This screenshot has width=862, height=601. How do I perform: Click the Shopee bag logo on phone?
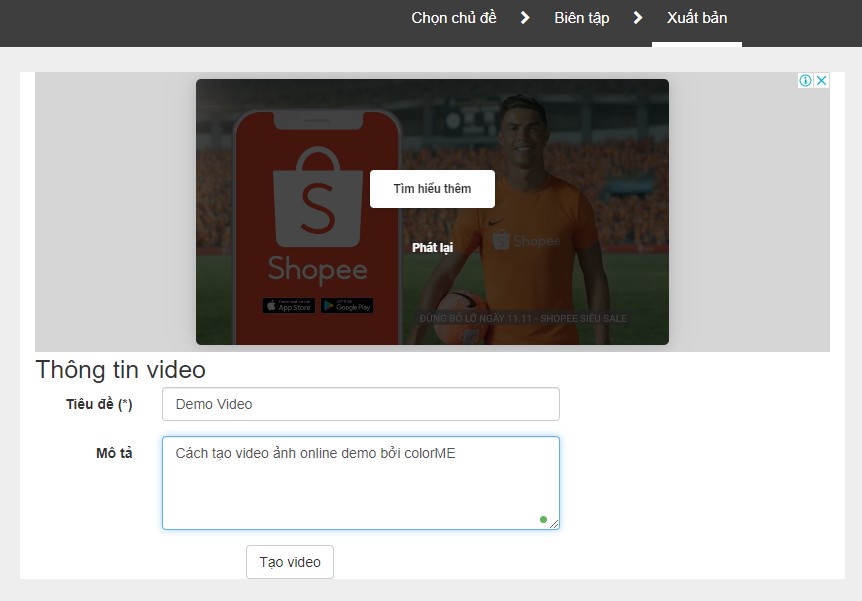(318, 197)
